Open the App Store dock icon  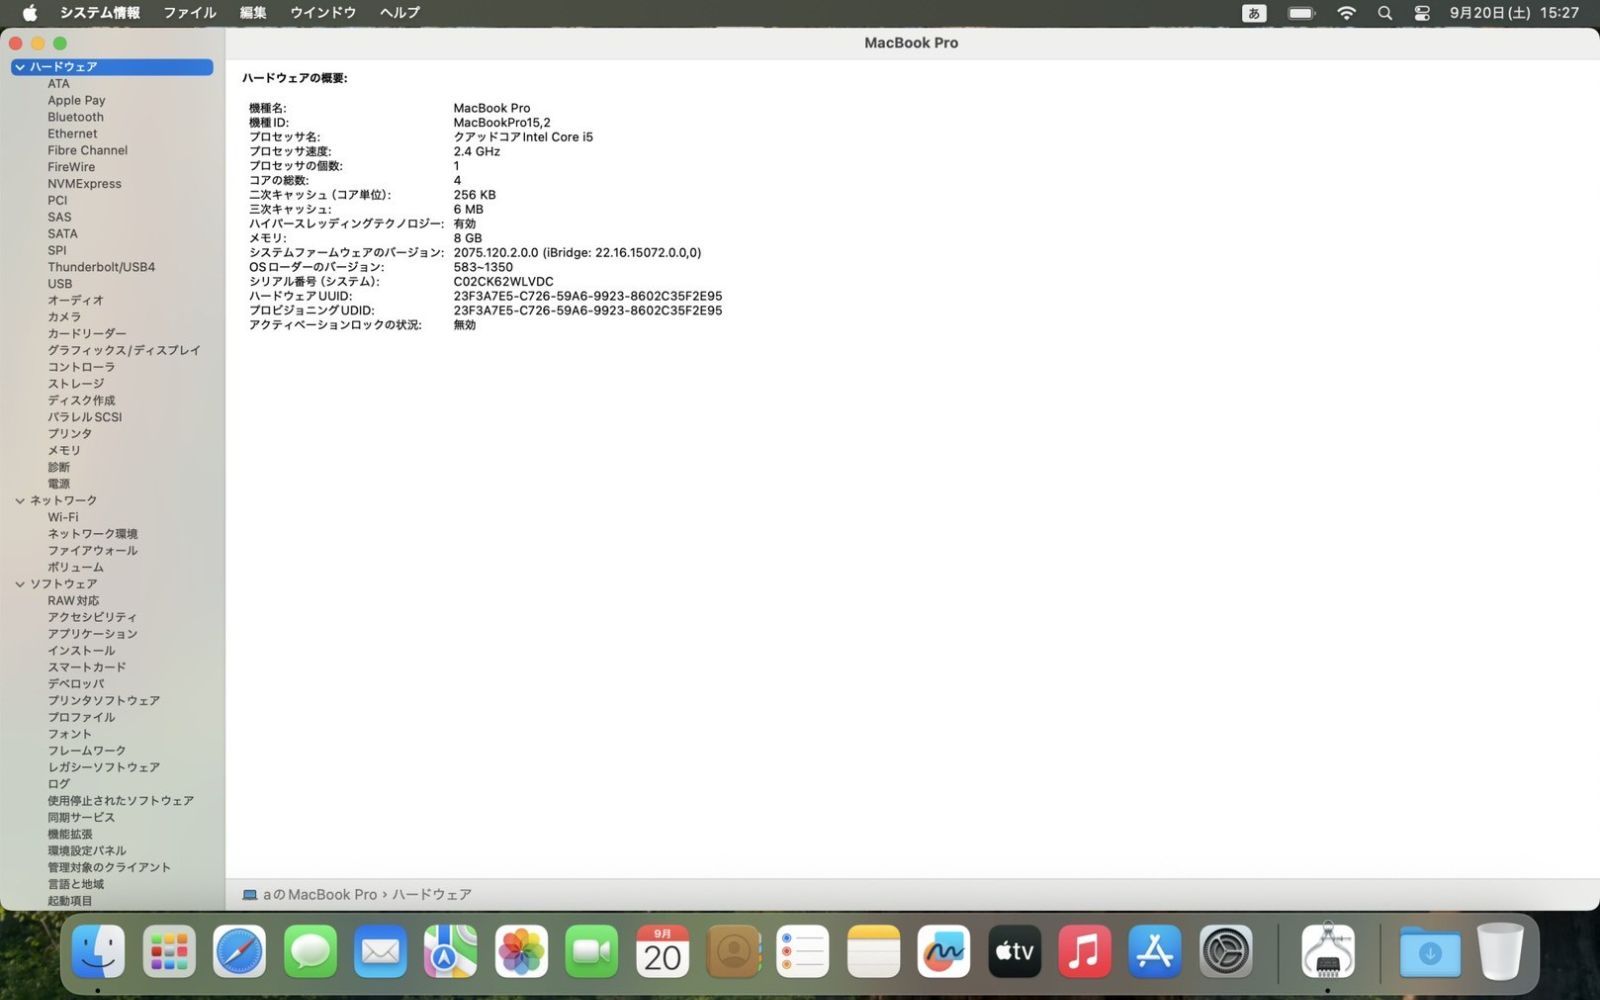pyautogui.click(x=1155, y=951)
